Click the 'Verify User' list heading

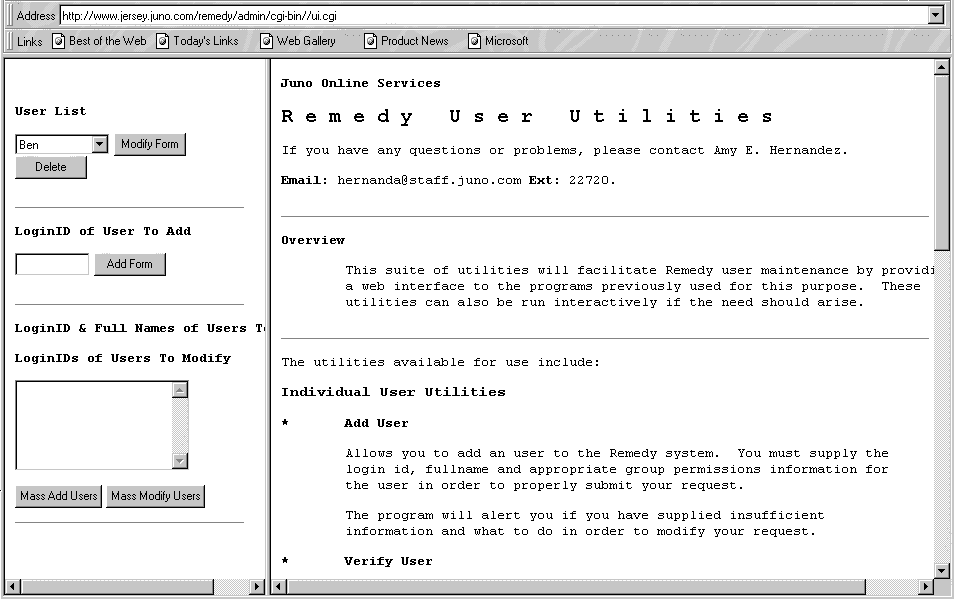click(x=388, y=561)
